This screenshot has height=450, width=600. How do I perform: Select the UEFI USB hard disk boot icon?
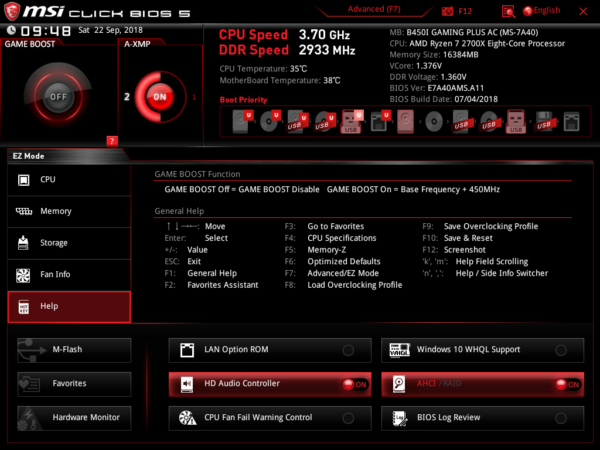click(x=298, y=121)
